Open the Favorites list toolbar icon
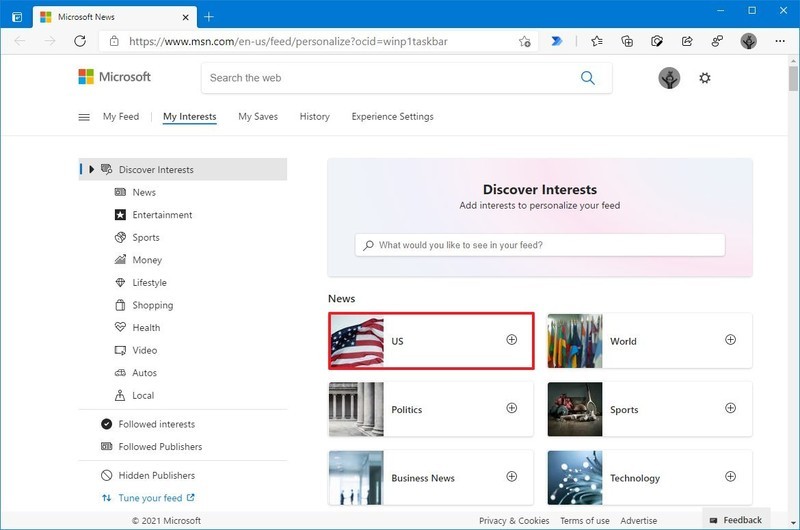This screenshot has width=800, height=530. [597, 41]
